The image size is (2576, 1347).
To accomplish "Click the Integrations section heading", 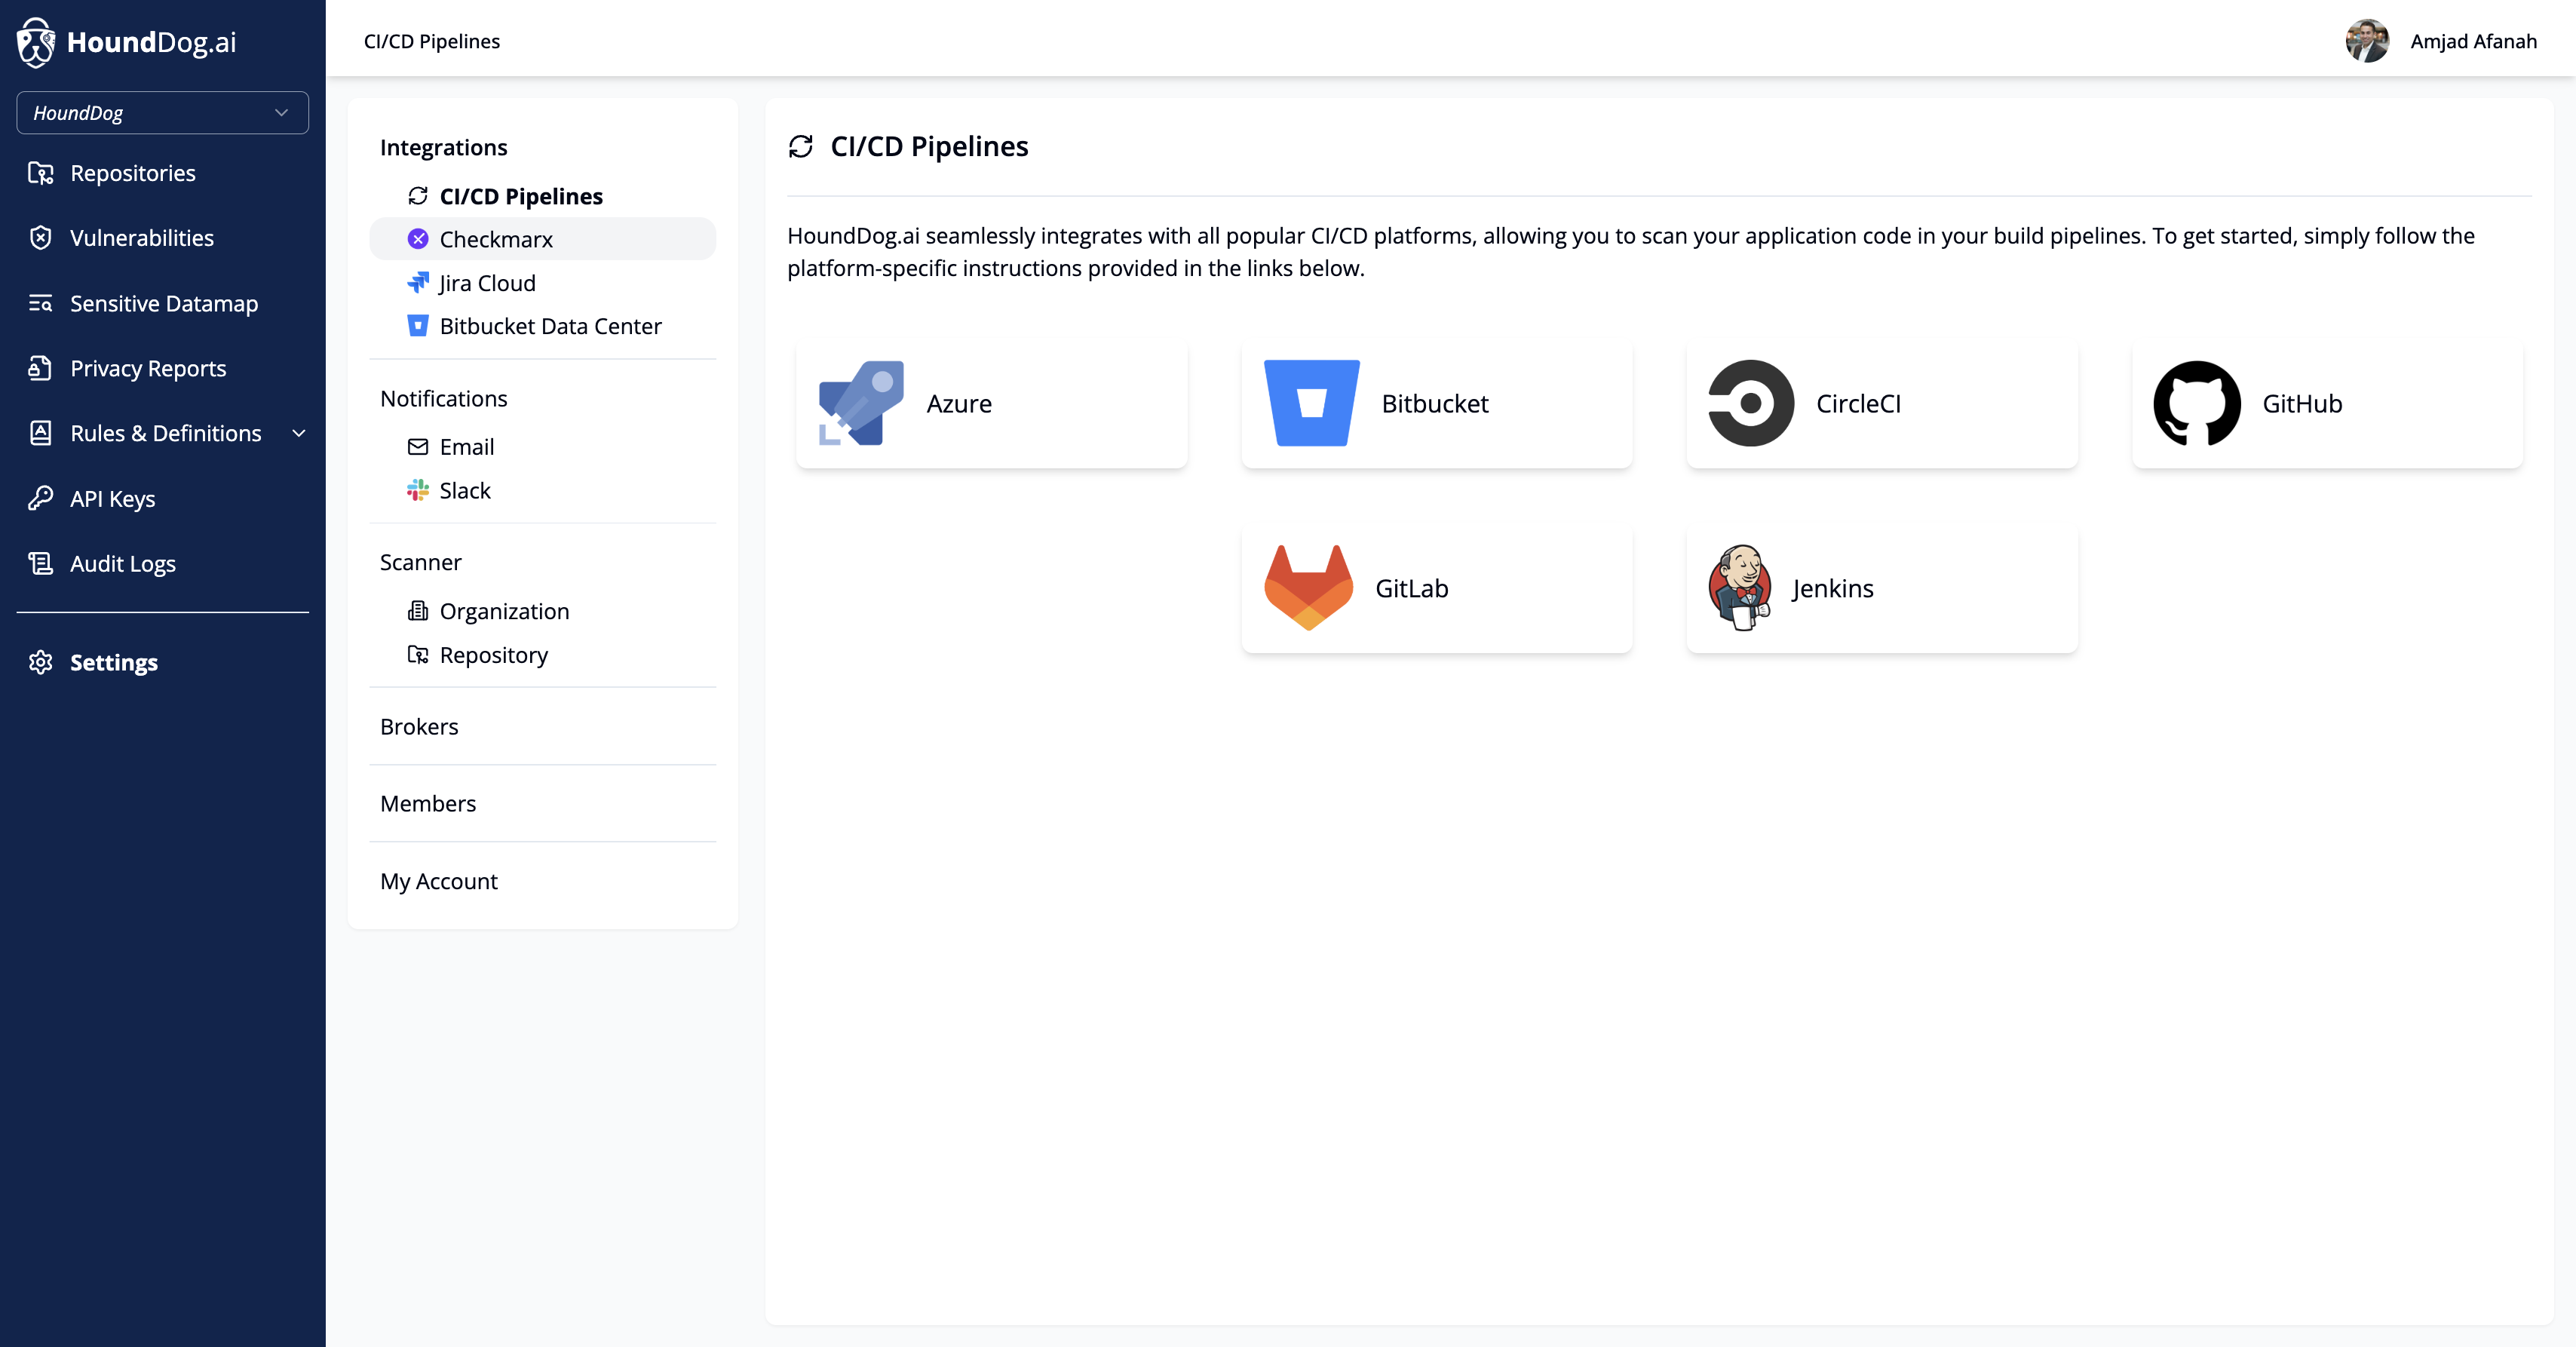I will point(443,147).
